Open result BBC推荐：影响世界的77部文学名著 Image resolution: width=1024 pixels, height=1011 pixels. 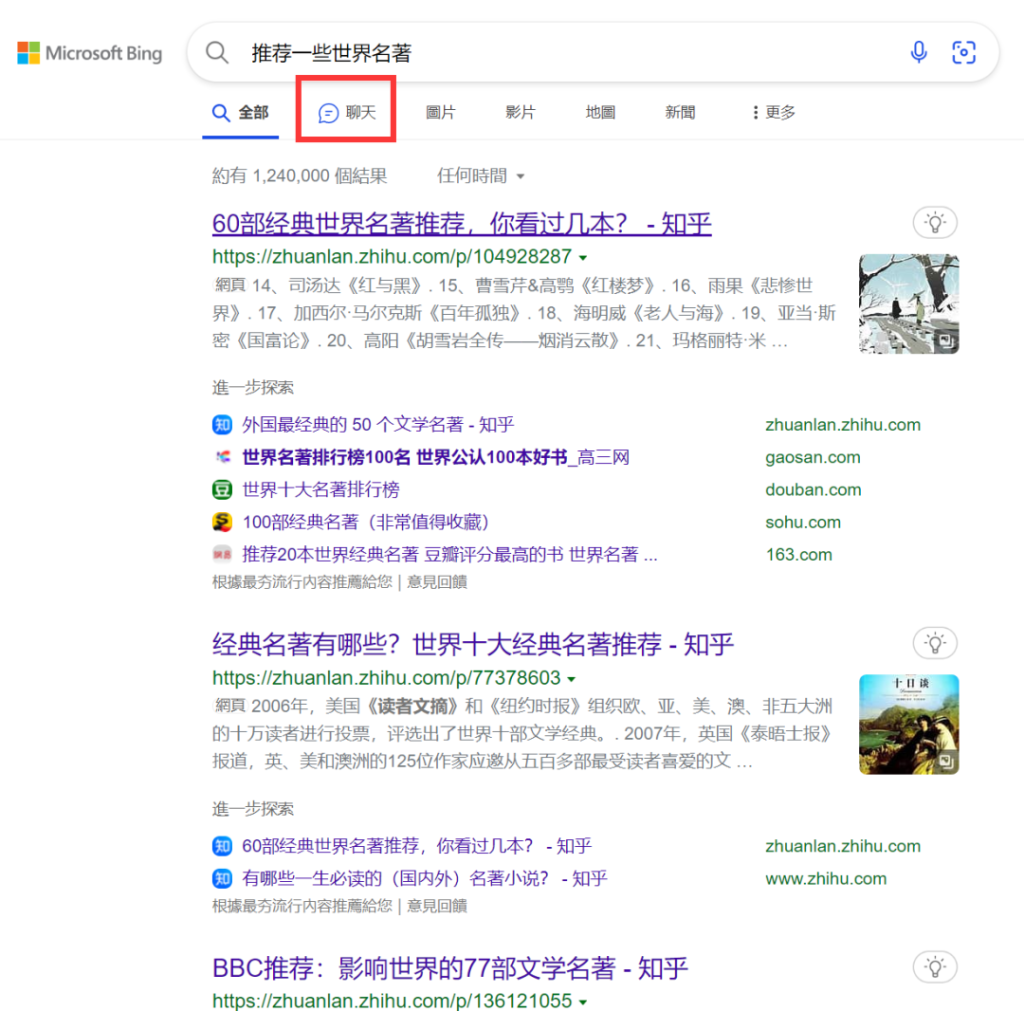(x=450, y=969)
